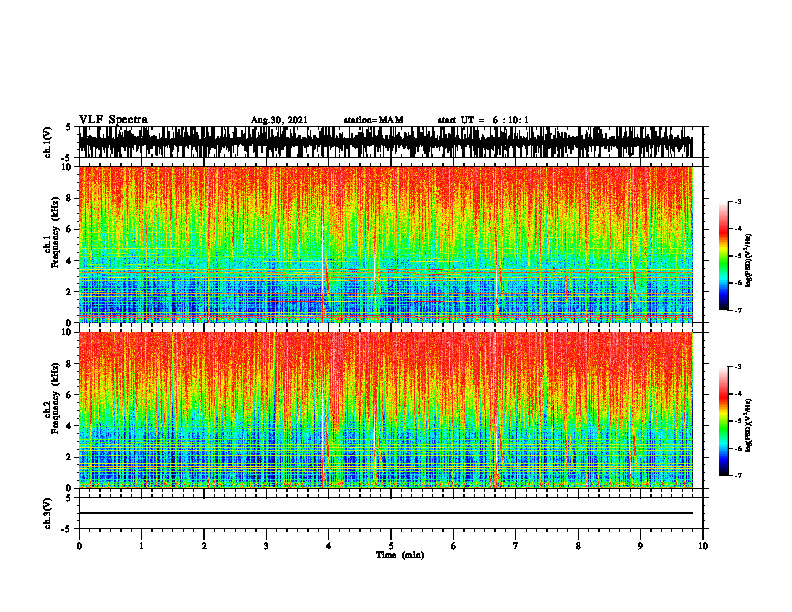Click the "-7" tick on ch.2 color bar
This screenshot has height=612, width=792.
(738, 475)
